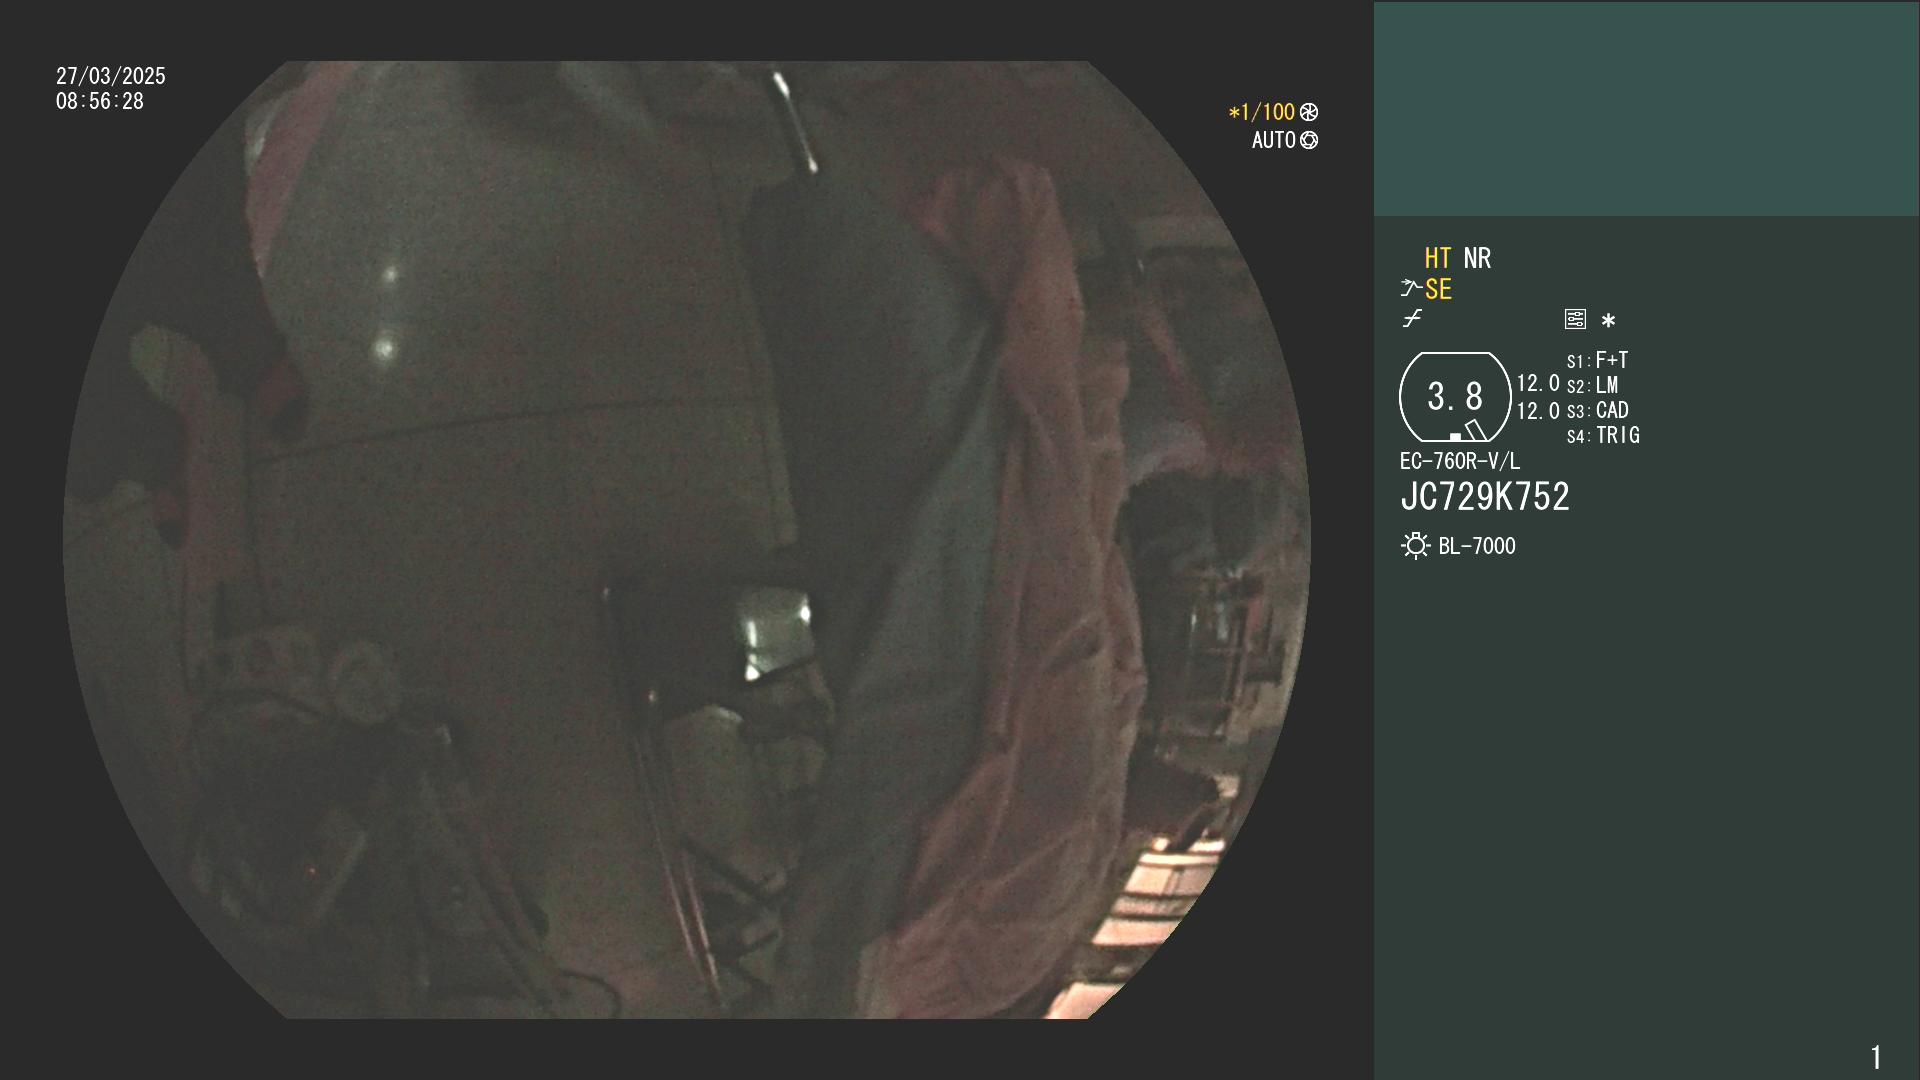Viewport: 1920px width, 1080px height.
Task: Click the AUTO iris mode label
Action: coord(1274,140)
